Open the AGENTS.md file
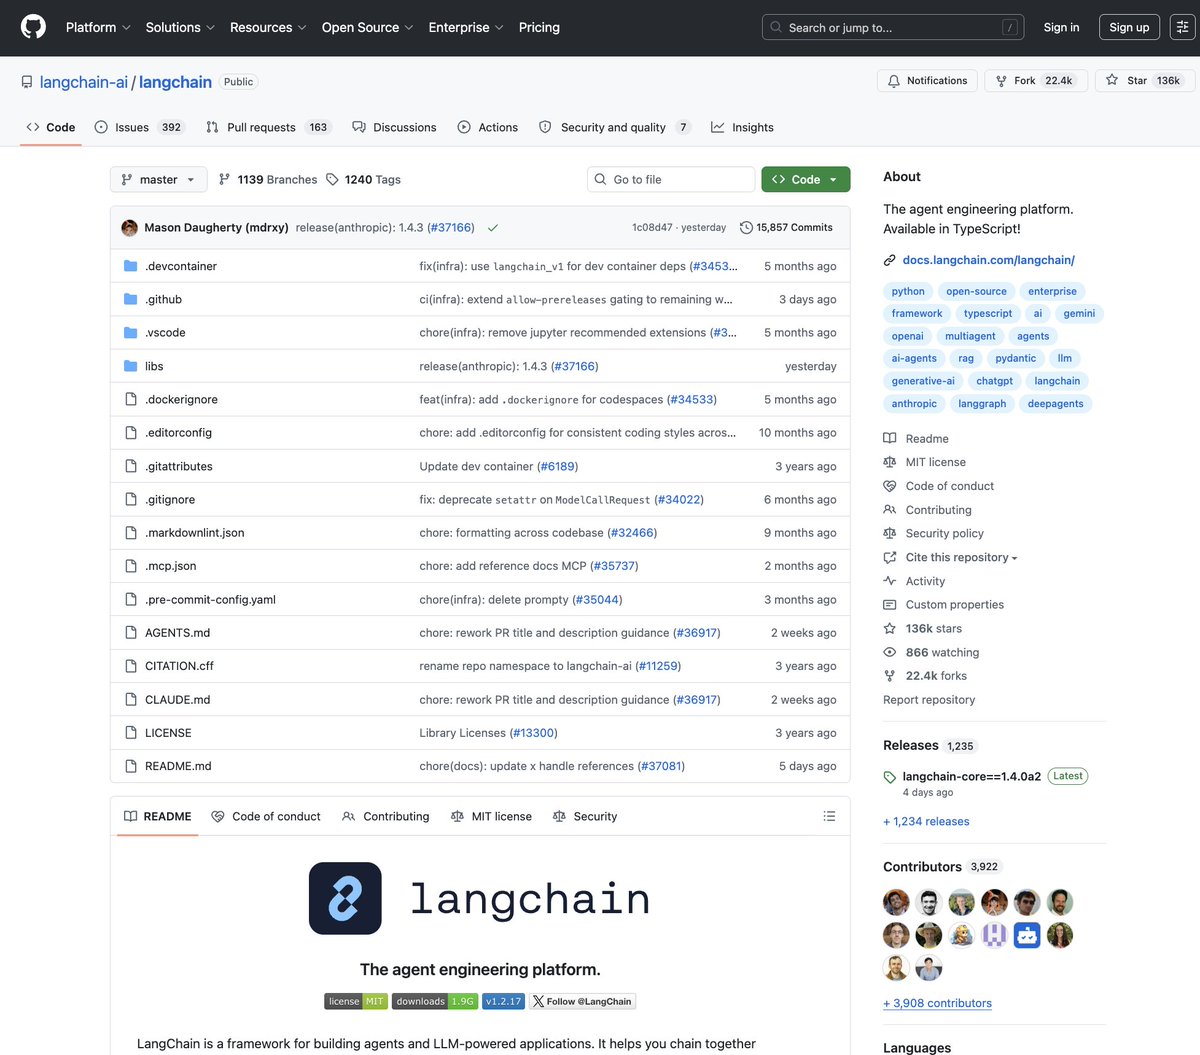This screenshot has height=1055, width=1200. click(177, 633)
